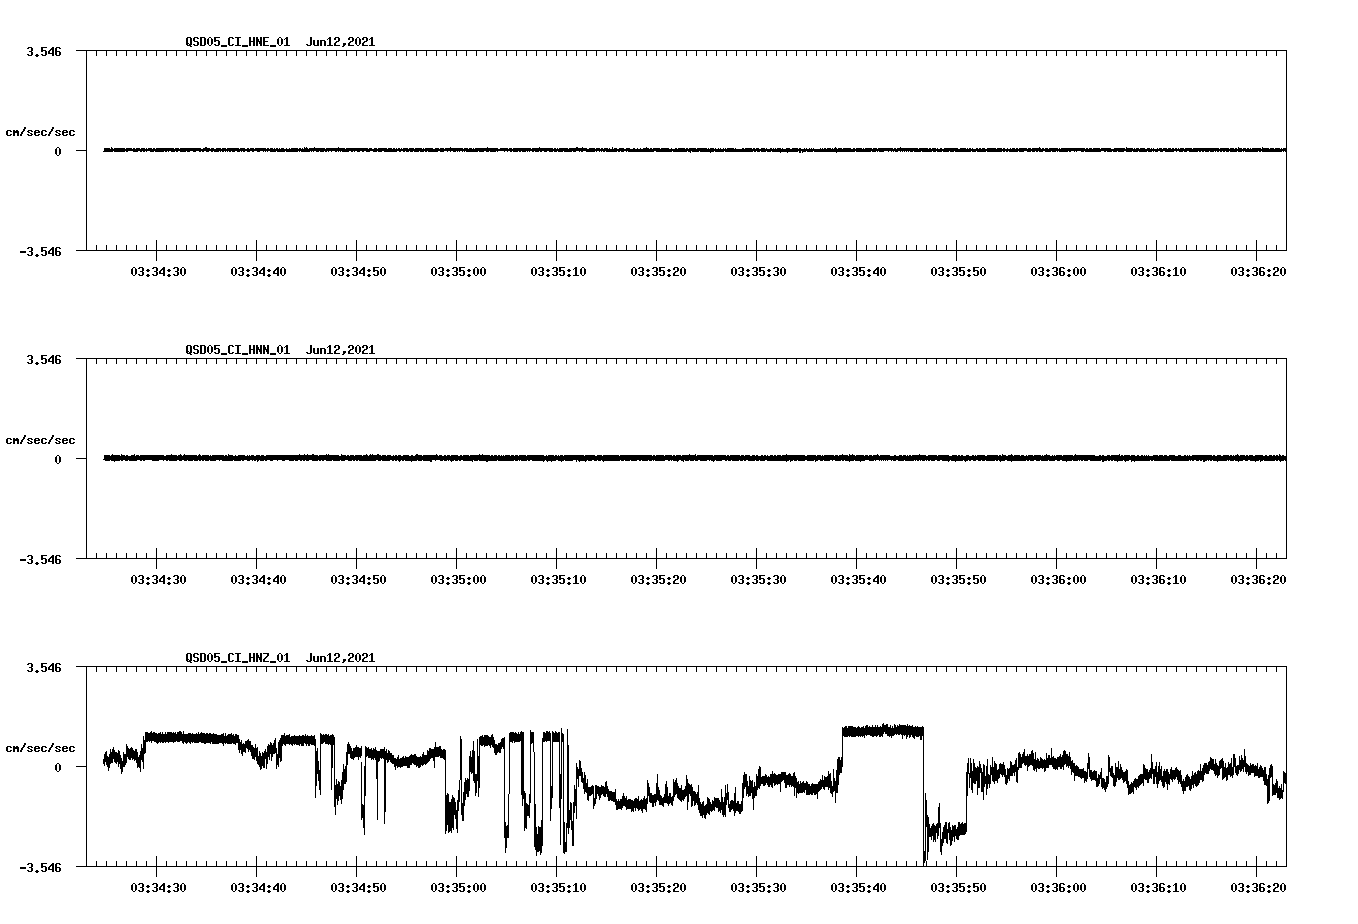The width and height of the screenshot is (1358, 924).
Task: Select the 3.546 upper label on the HNN plot
Action: click(44, 359)
